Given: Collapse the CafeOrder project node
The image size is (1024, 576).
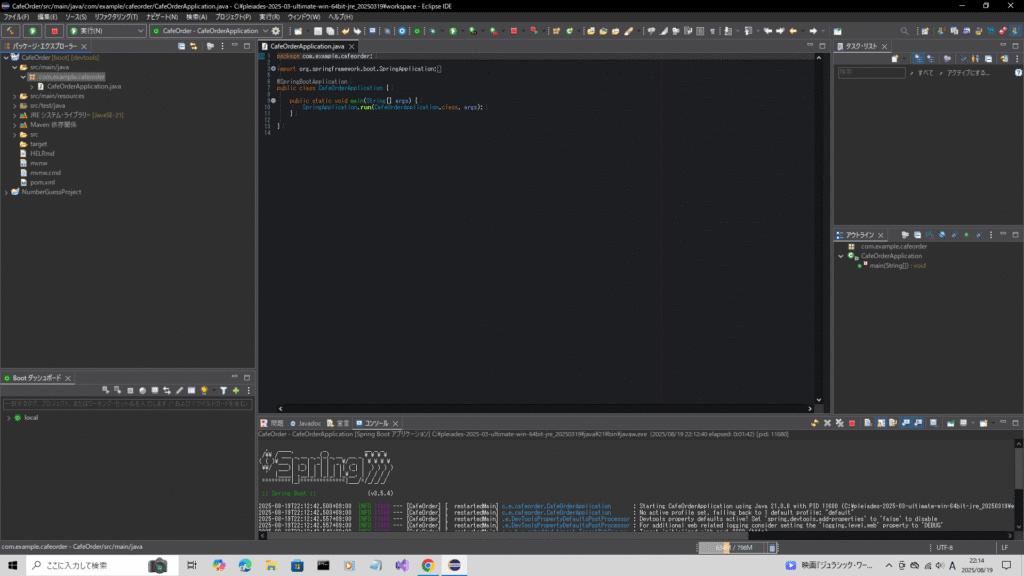Looking at the screenshot, I should pos(7,57).
